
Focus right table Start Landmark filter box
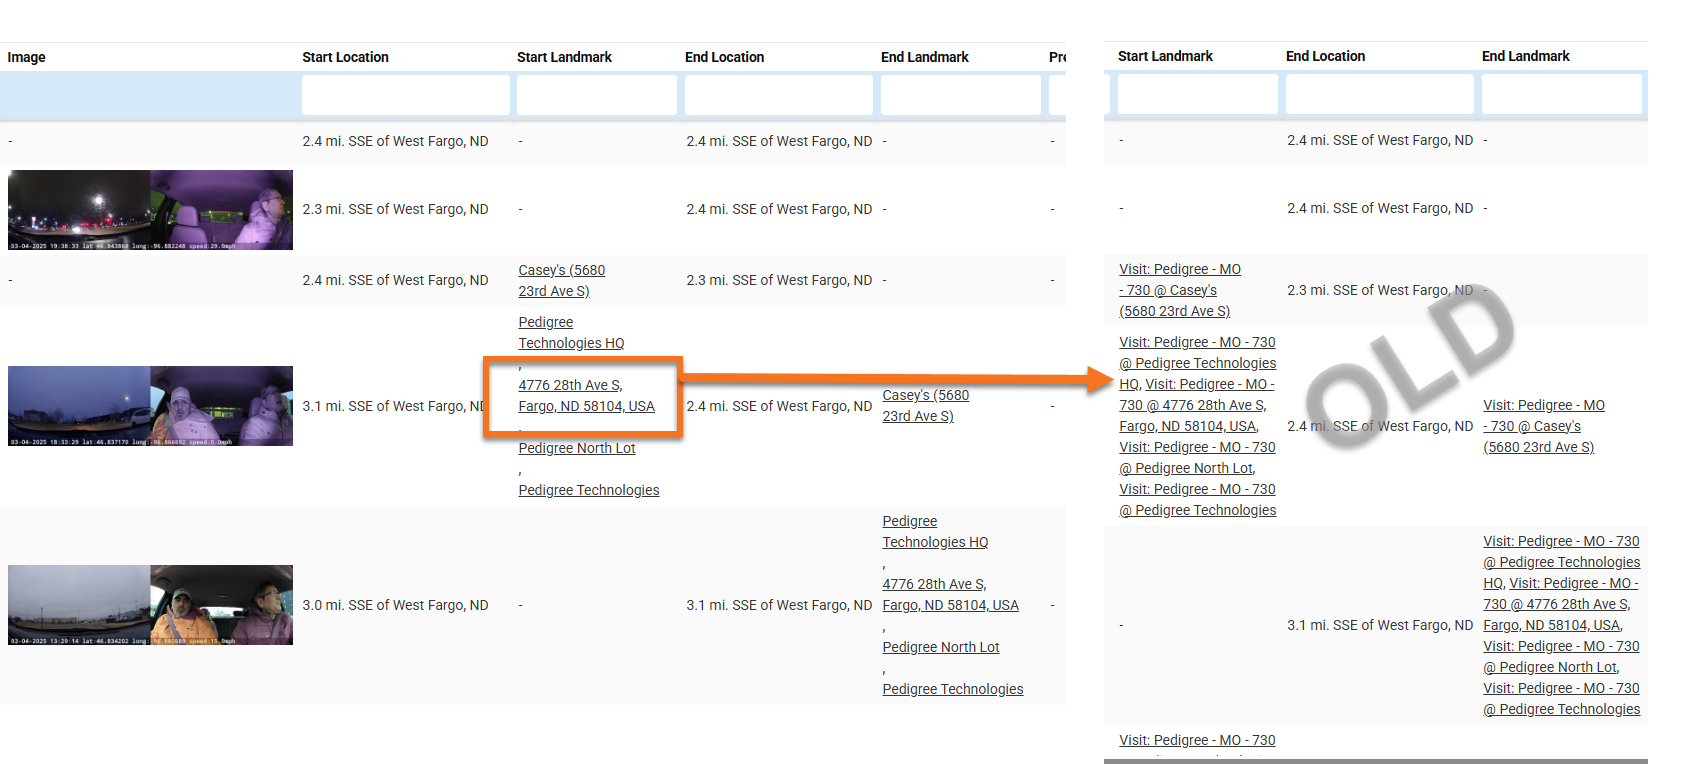tap(1197, 95)
